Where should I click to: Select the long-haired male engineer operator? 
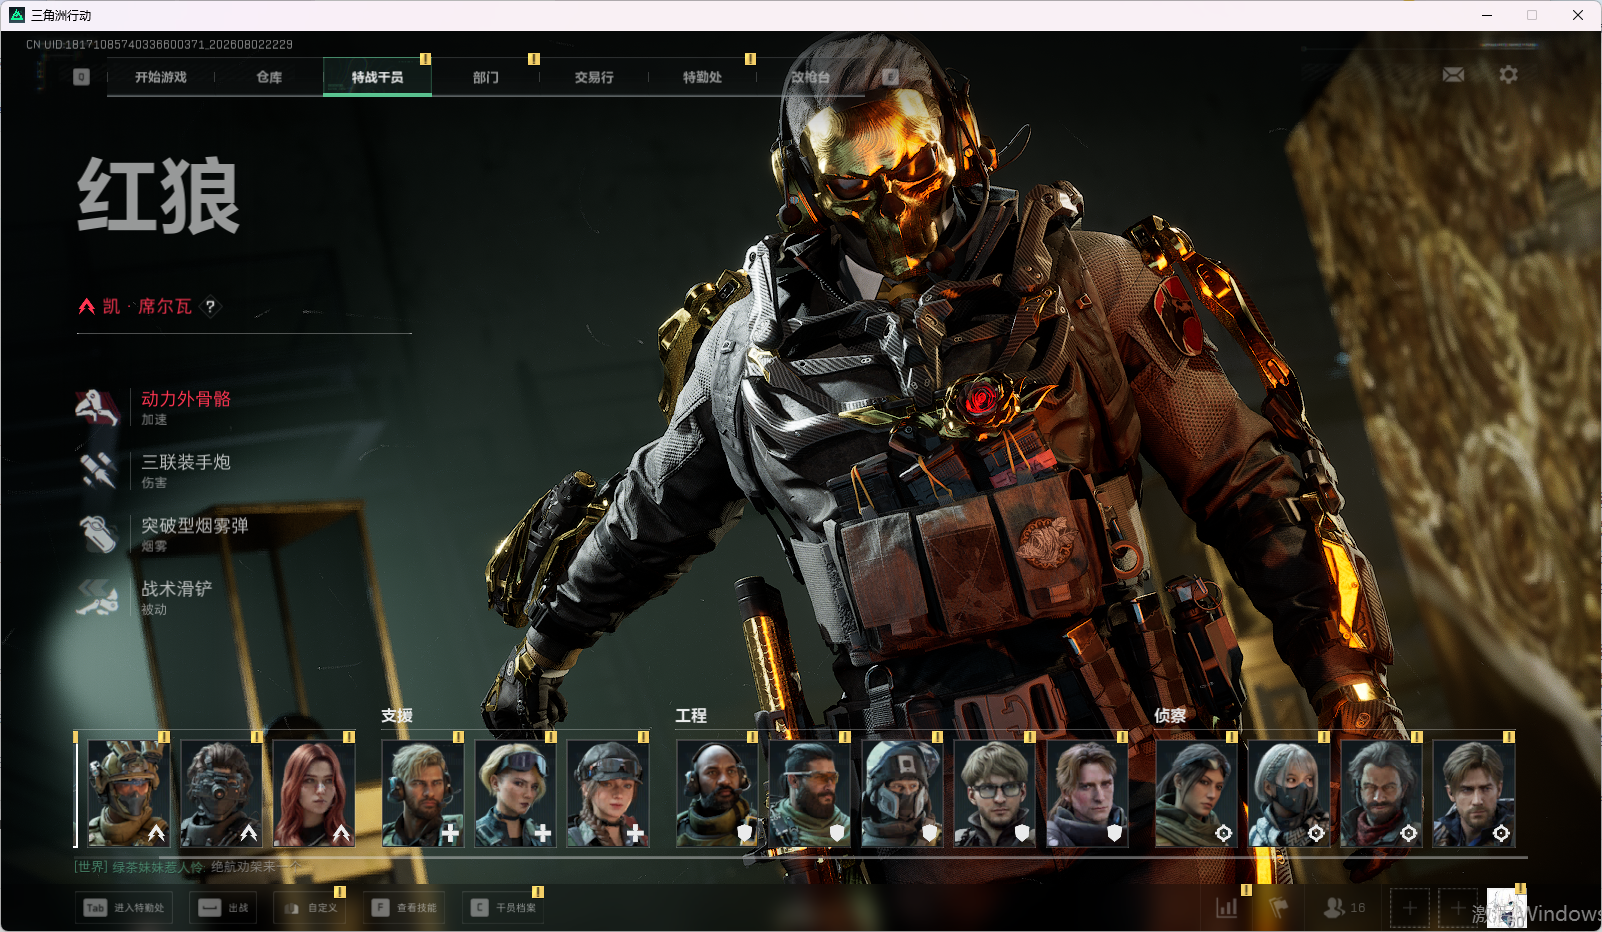tap(1087, 794)
